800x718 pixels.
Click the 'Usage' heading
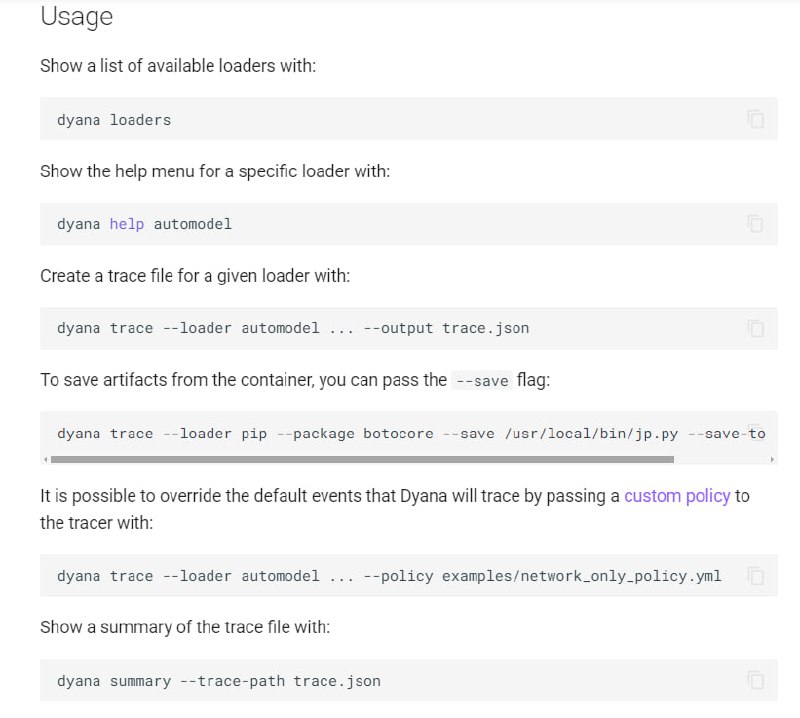pos(76,17)
